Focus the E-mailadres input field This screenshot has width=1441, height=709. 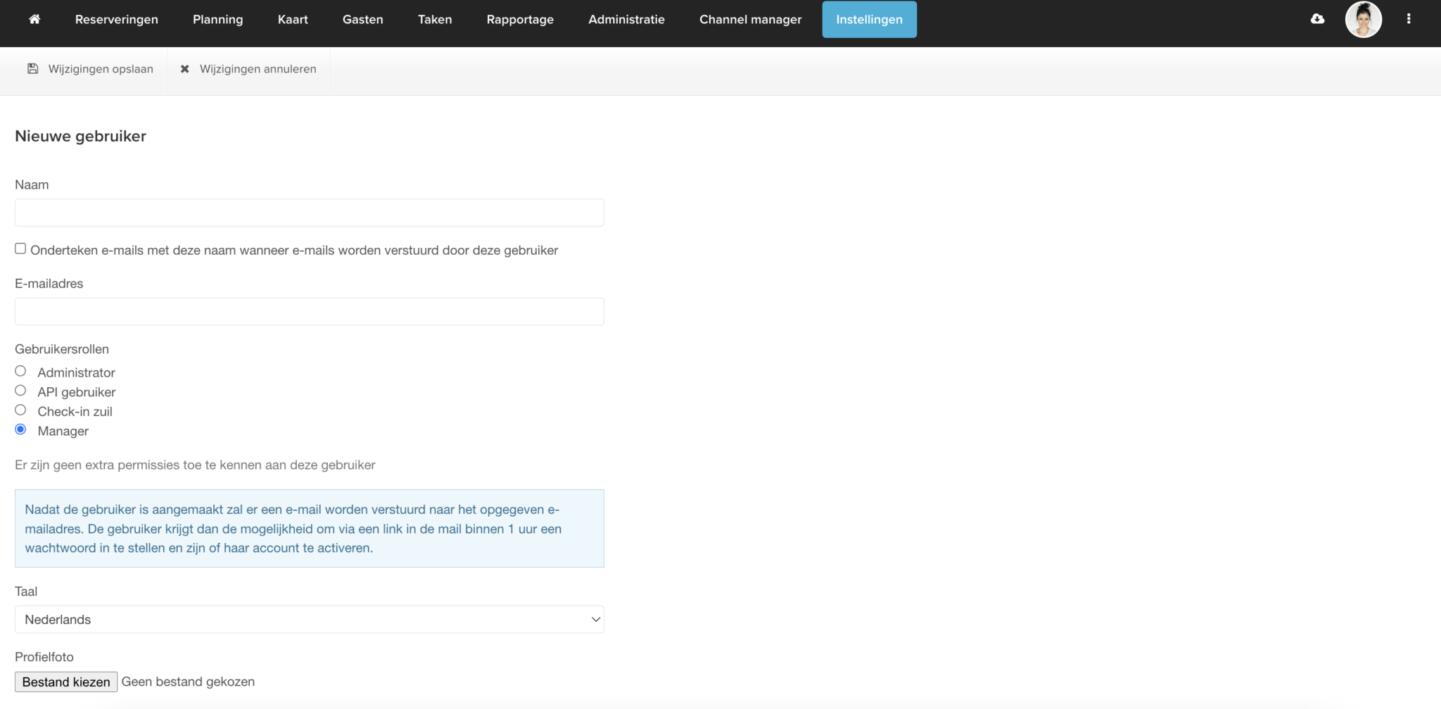[x=309, y=311]
